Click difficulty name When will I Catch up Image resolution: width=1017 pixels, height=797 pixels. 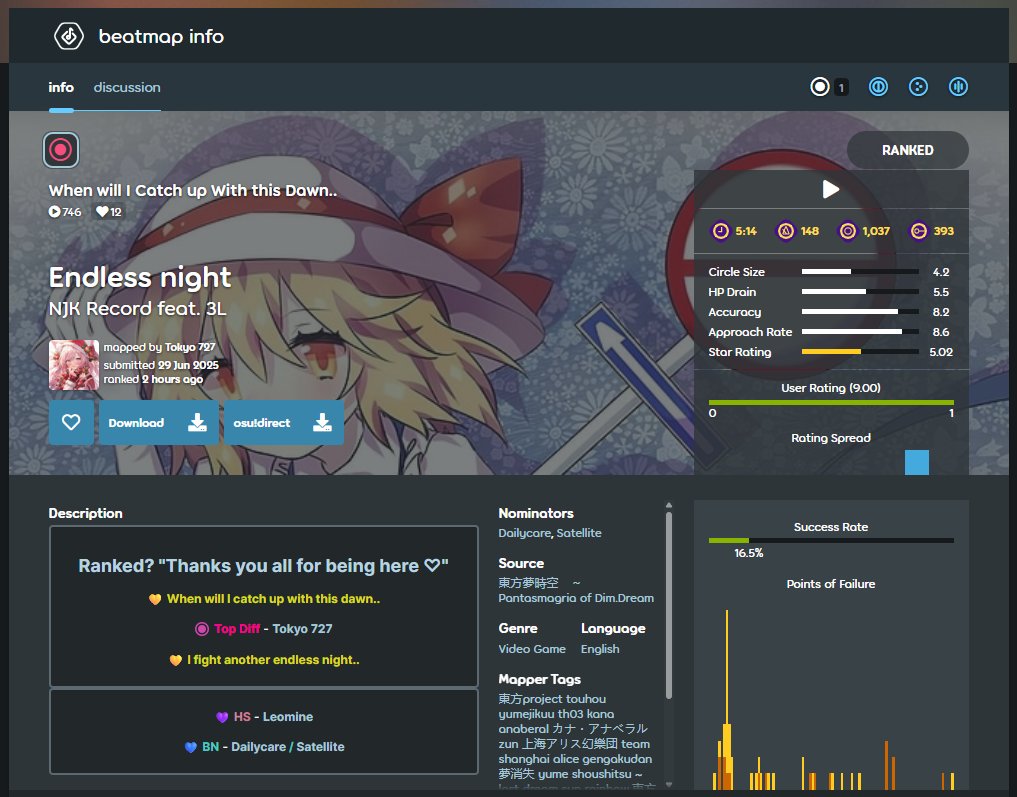(193, 191)
